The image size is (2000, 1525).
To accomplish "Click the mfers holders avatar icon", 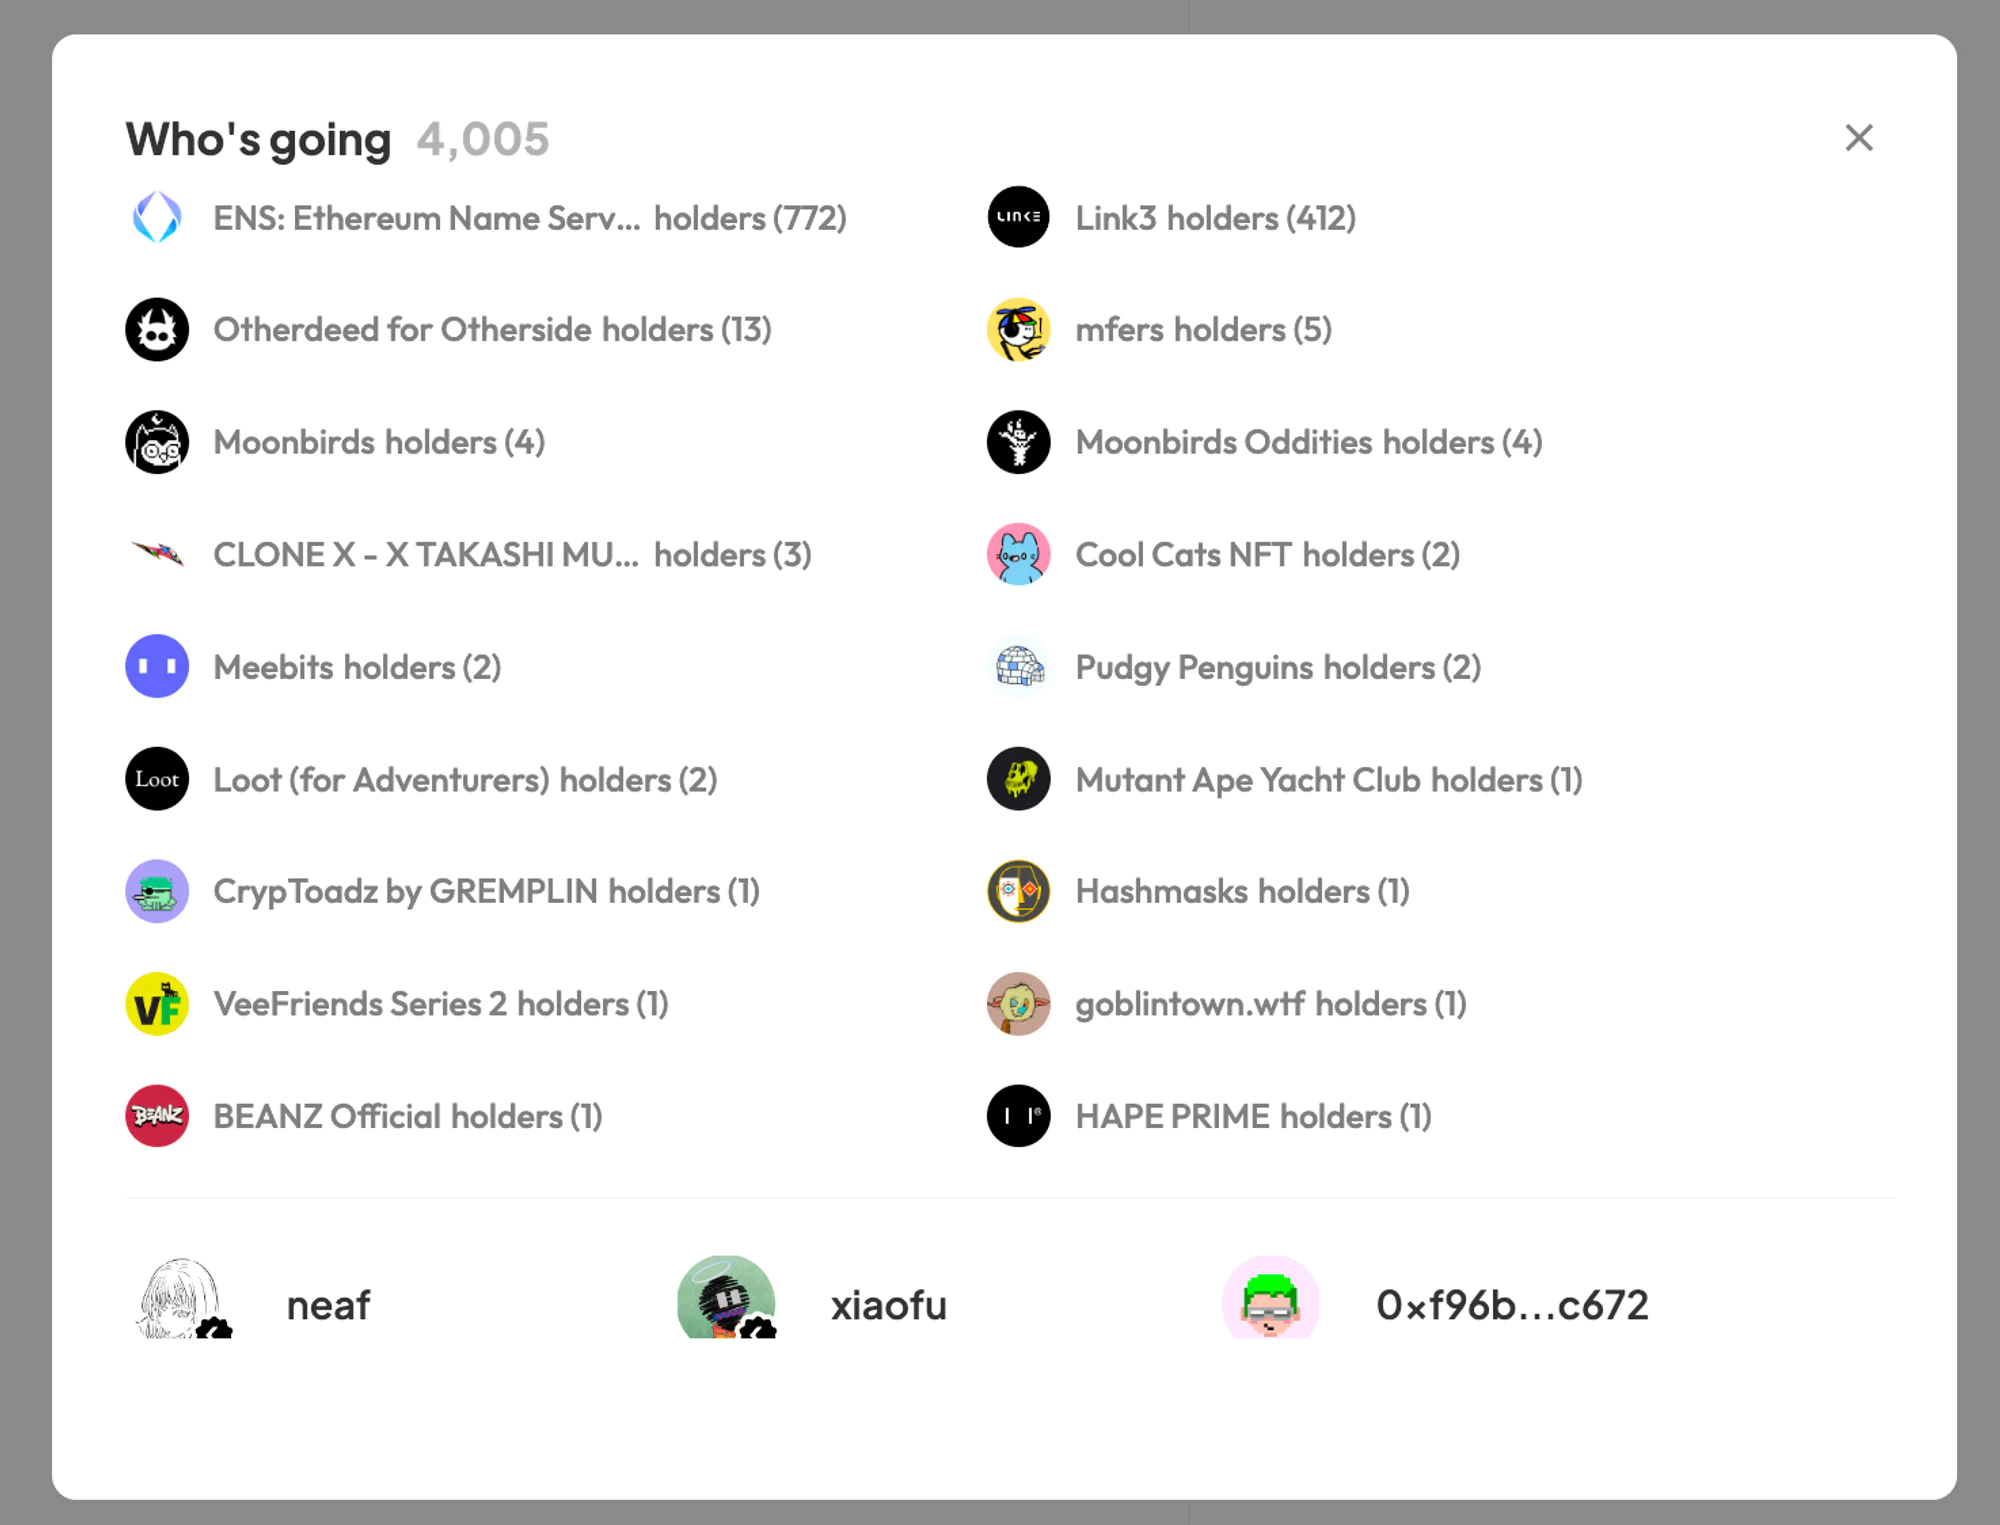I will coord(1018,330).
